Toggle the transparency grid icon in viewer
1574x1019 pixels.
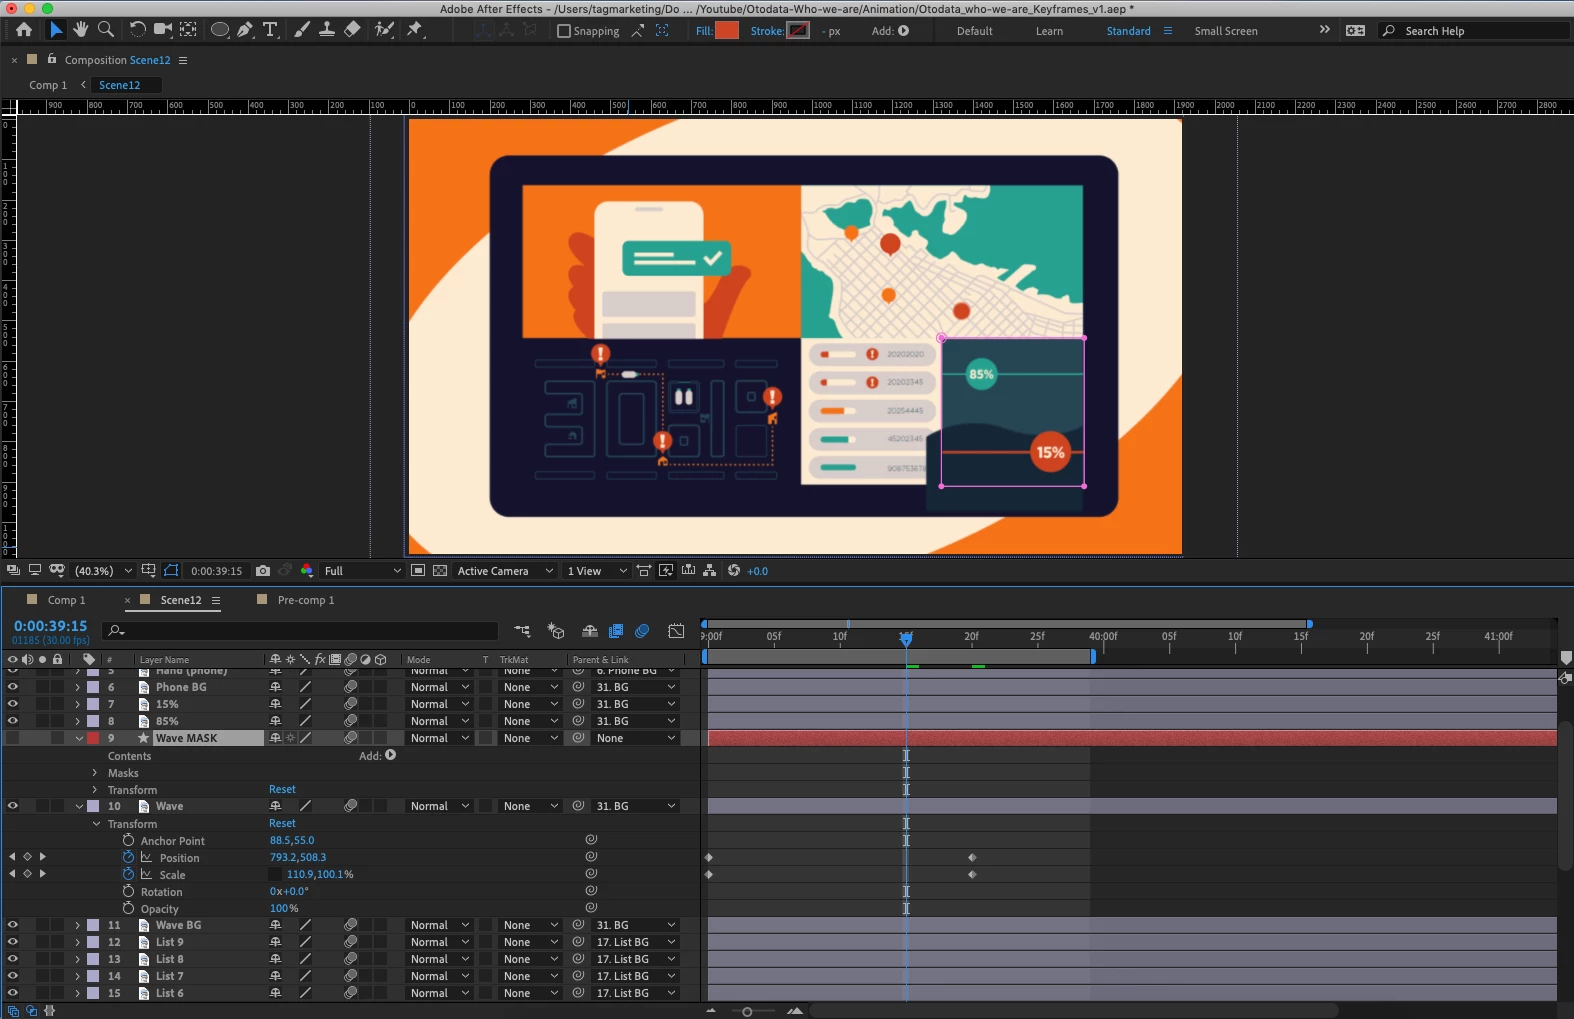point(440,571)
